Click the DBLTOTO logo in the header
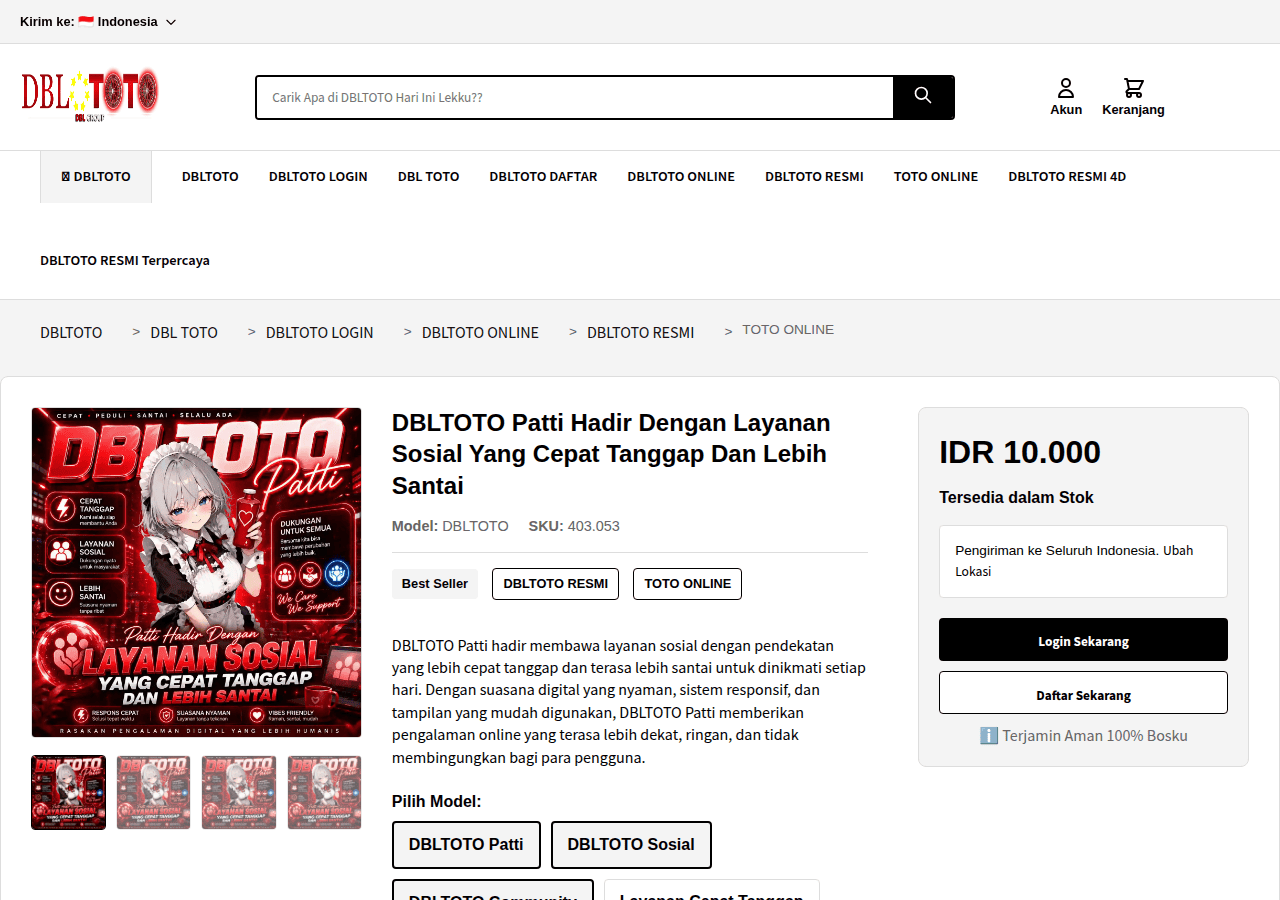The width and height of the screenshot is (1280, 900). tap(90, 96)
